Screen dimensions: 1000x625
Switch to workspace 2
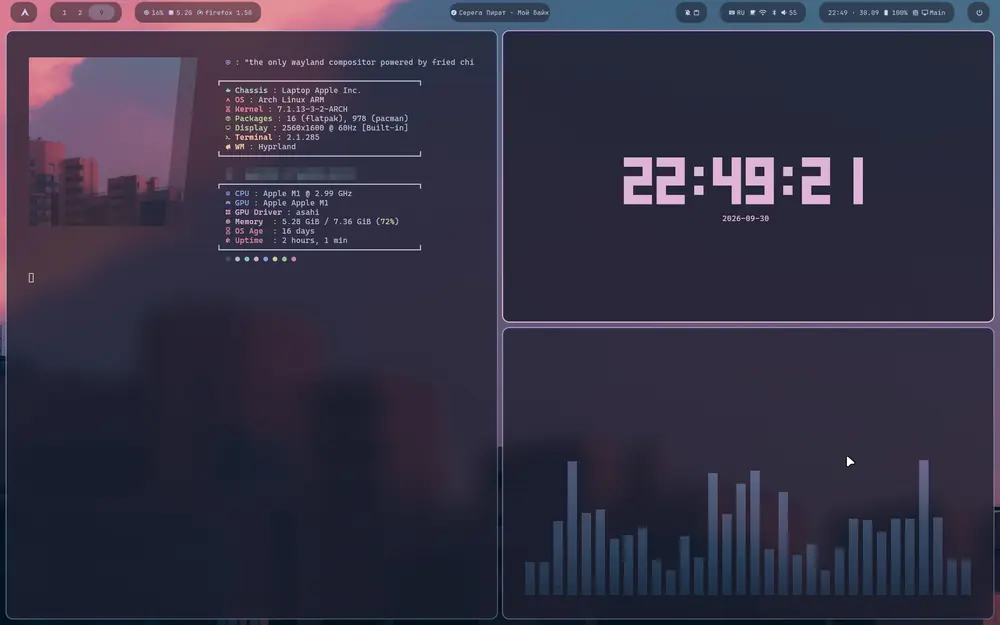(x=80, y=13)
